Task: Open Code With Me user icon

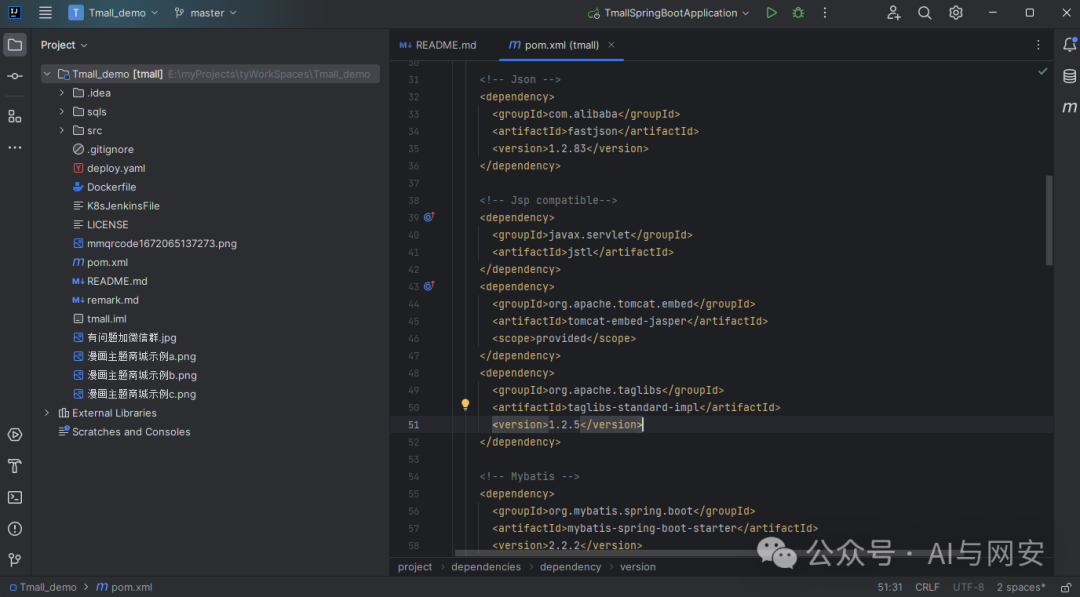Action: tap(893, 12)
